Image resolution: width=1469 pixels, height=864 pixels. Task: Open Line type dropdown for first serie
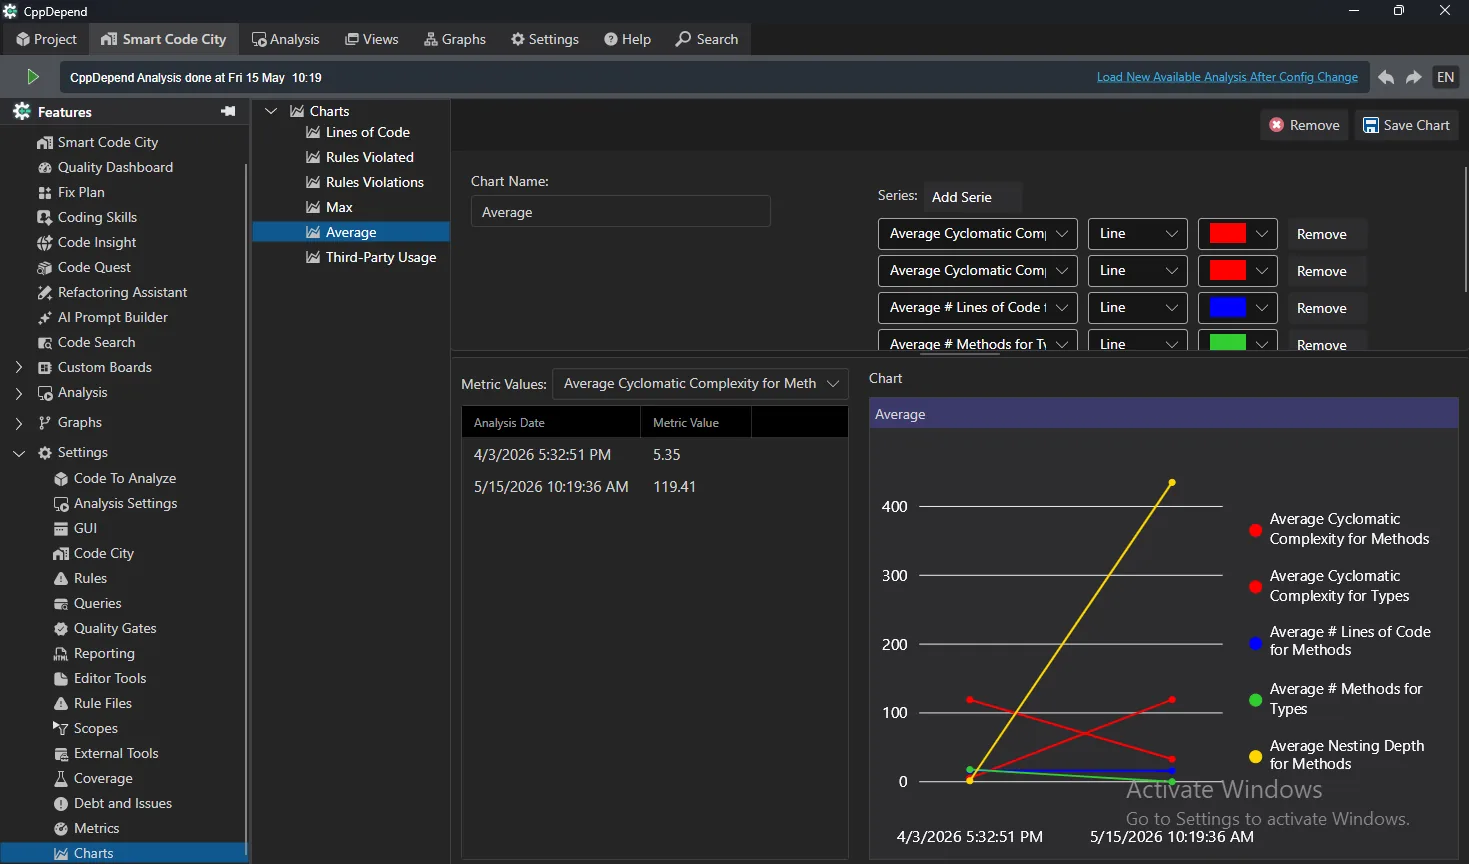1137,233
